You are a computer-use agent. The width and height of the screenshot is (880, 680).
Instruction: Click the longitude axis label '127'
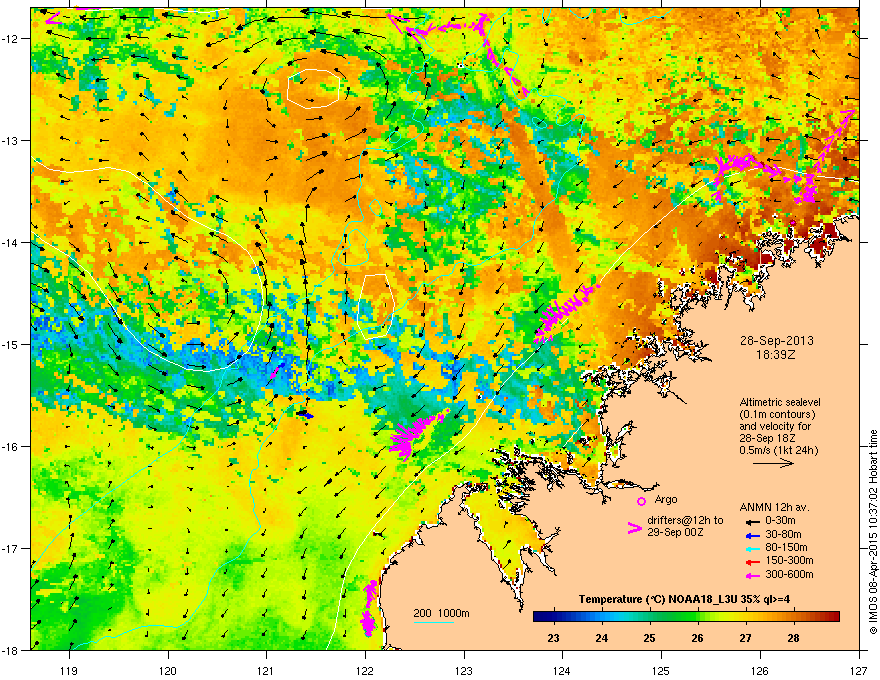(859, 670)
